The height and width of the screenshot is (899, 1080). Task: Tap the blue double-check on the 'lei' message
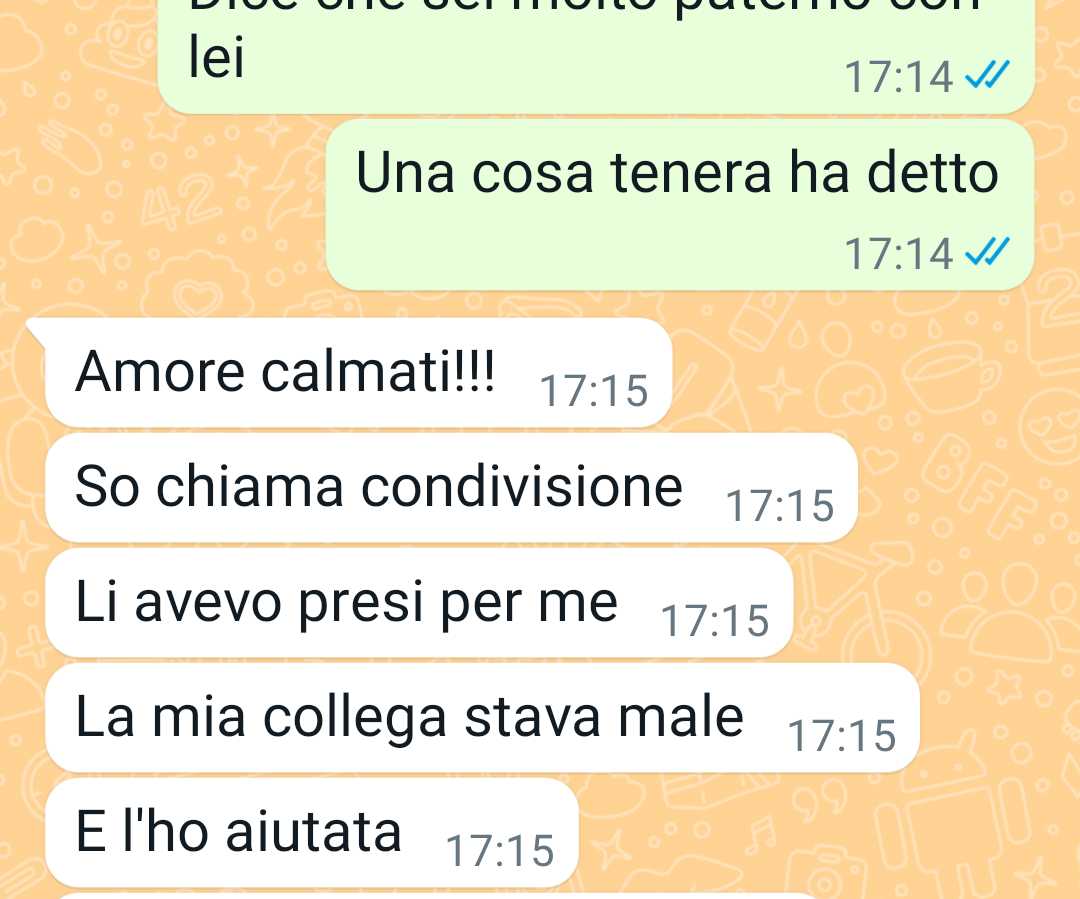pyautogui.click(x=987, y=75)
